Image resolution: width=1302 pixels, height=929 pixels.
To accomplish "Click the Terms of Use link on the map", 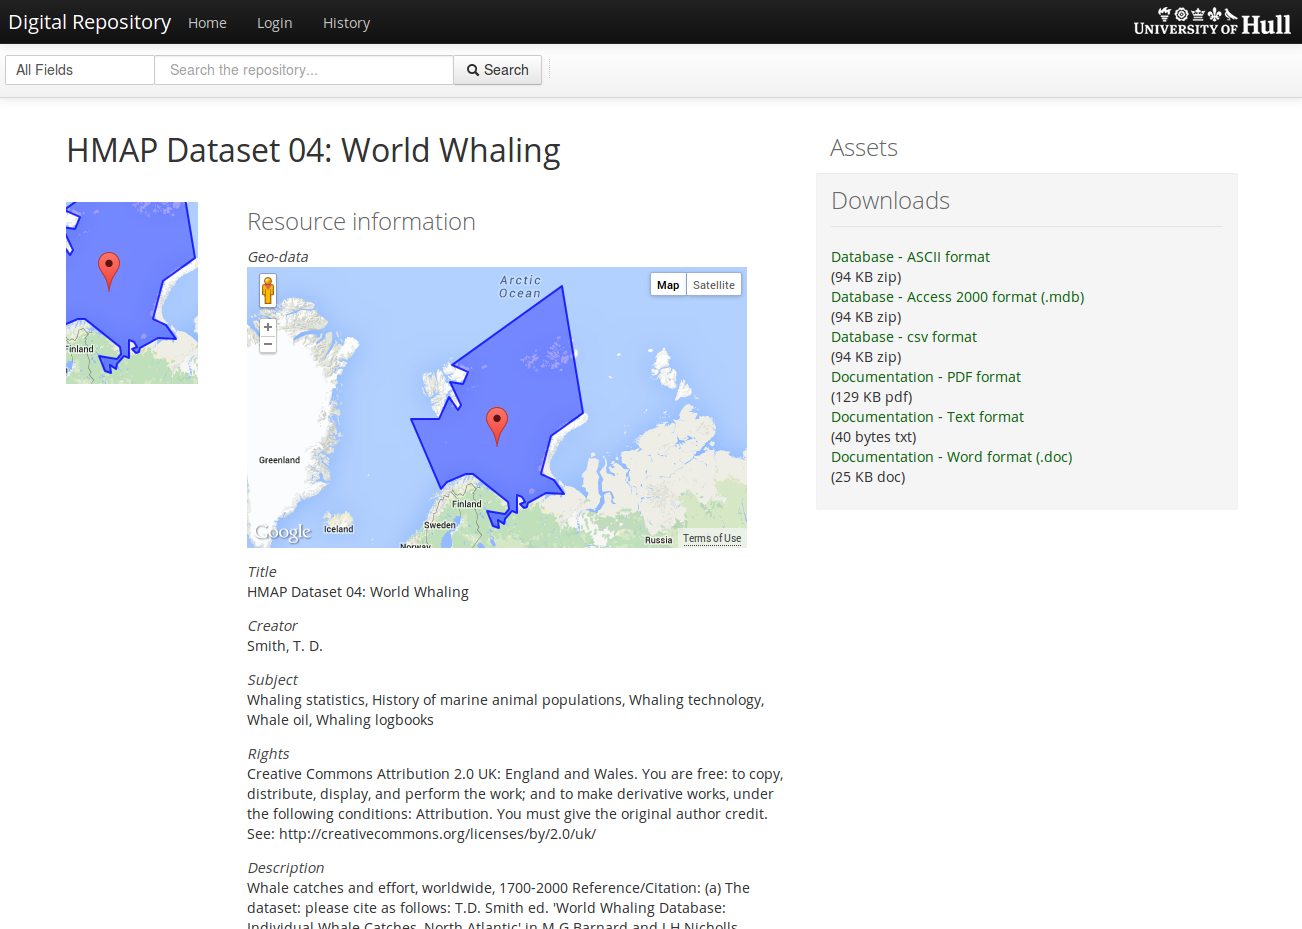I will coord(712,537).
